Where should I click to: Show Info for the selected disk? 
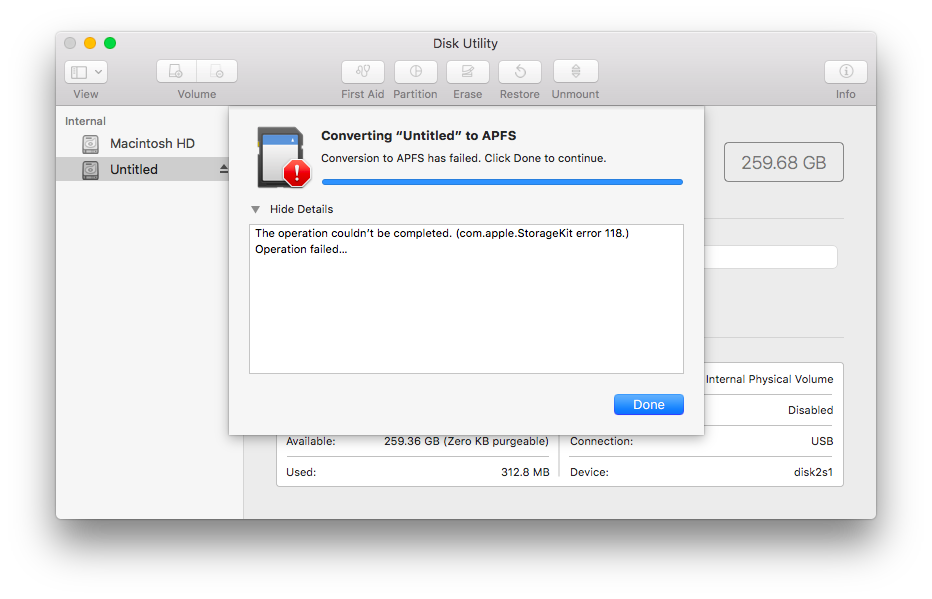pos(845,71)
